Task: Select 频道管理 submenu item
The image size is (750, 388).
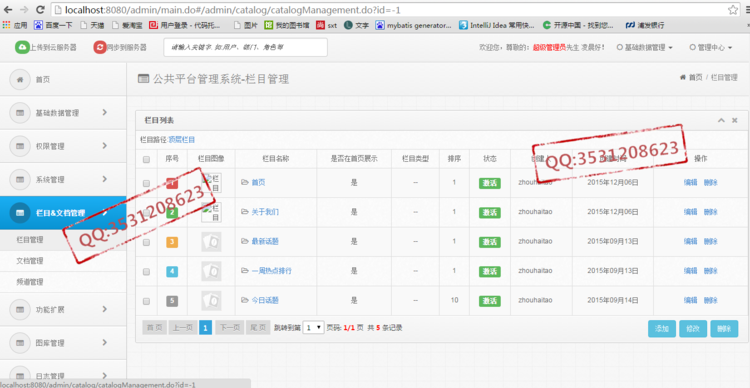Action: pos(63,282)
